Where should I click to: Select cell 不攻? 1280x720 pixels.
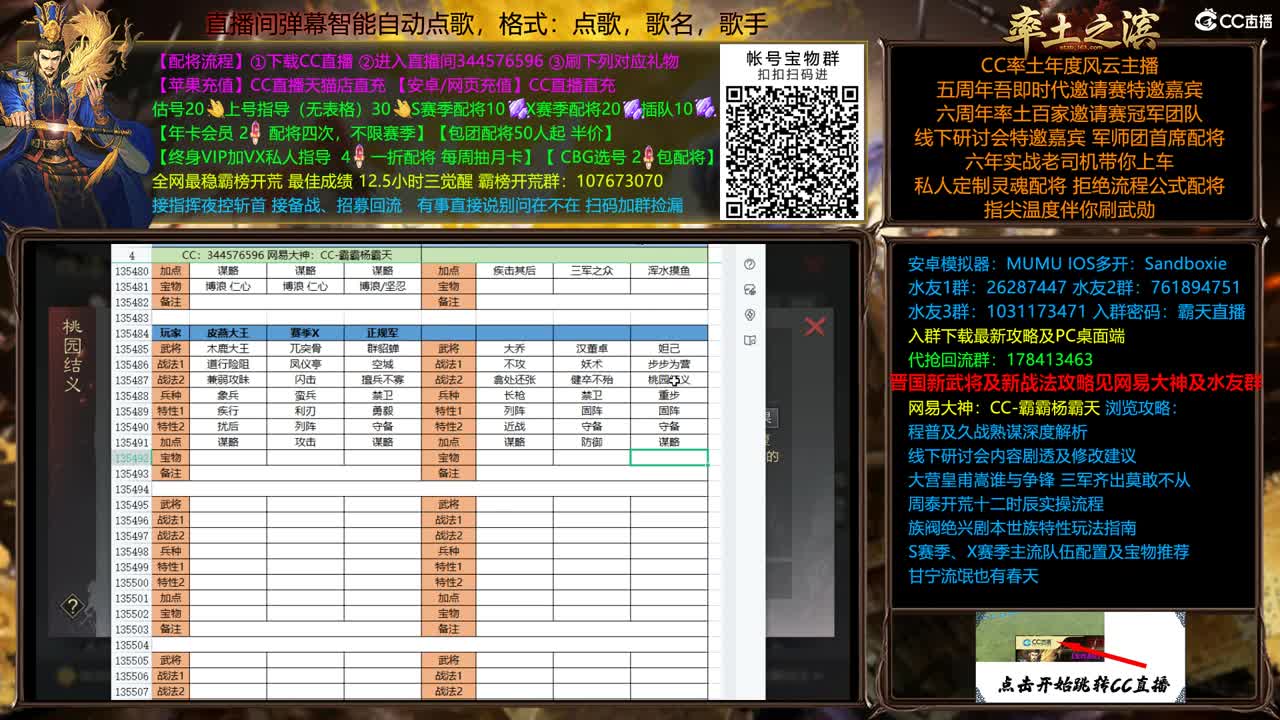(x=515, y=364)
